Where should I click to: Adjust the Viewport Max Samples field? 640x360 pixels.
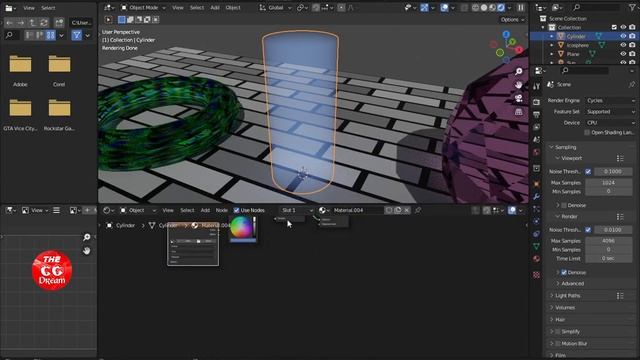pos(609,182)
